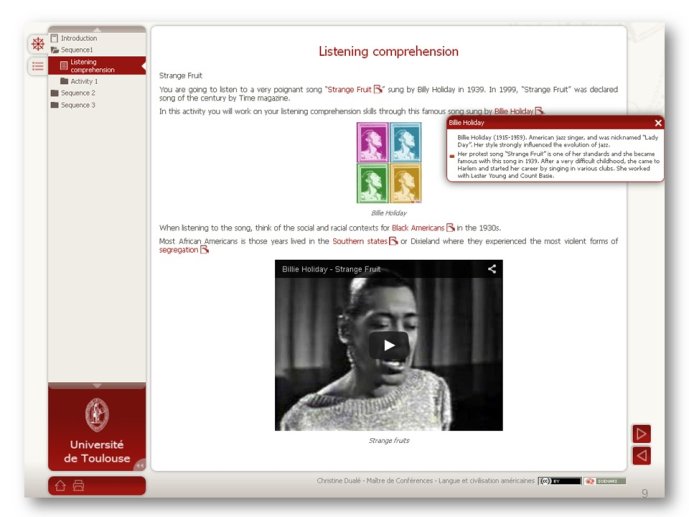Expand Sequence 2 in the outline
This screenshot has height=517, width=689.
coord(73,93)
